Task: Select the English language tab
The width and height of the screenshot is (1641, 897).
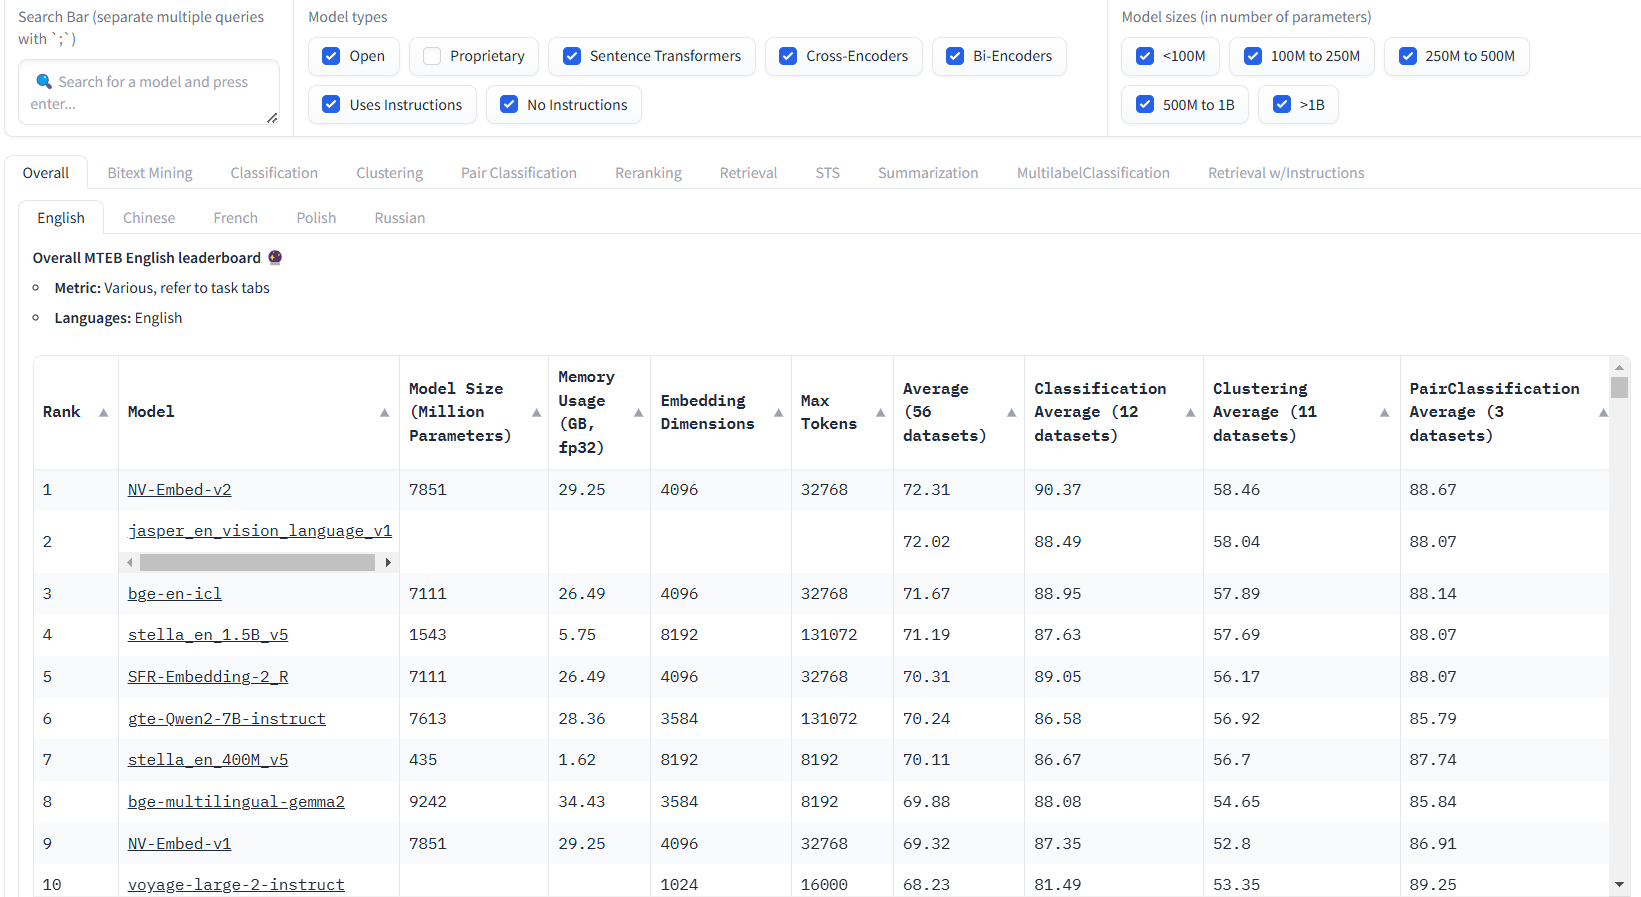Action: [x=61, y=218]
